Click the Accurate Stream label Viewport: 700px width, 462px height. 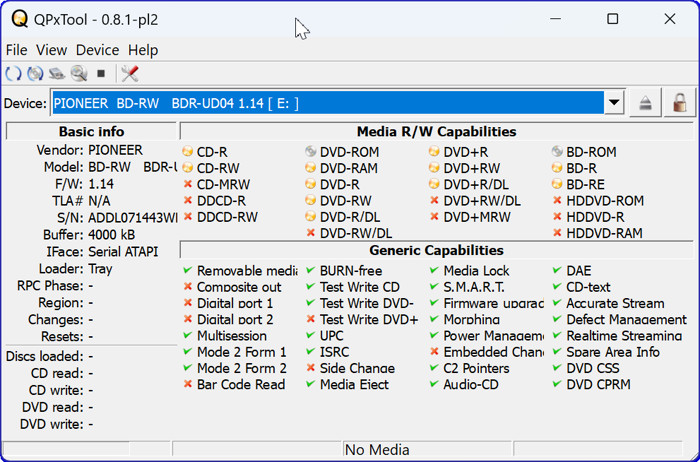tap(615, 303)
